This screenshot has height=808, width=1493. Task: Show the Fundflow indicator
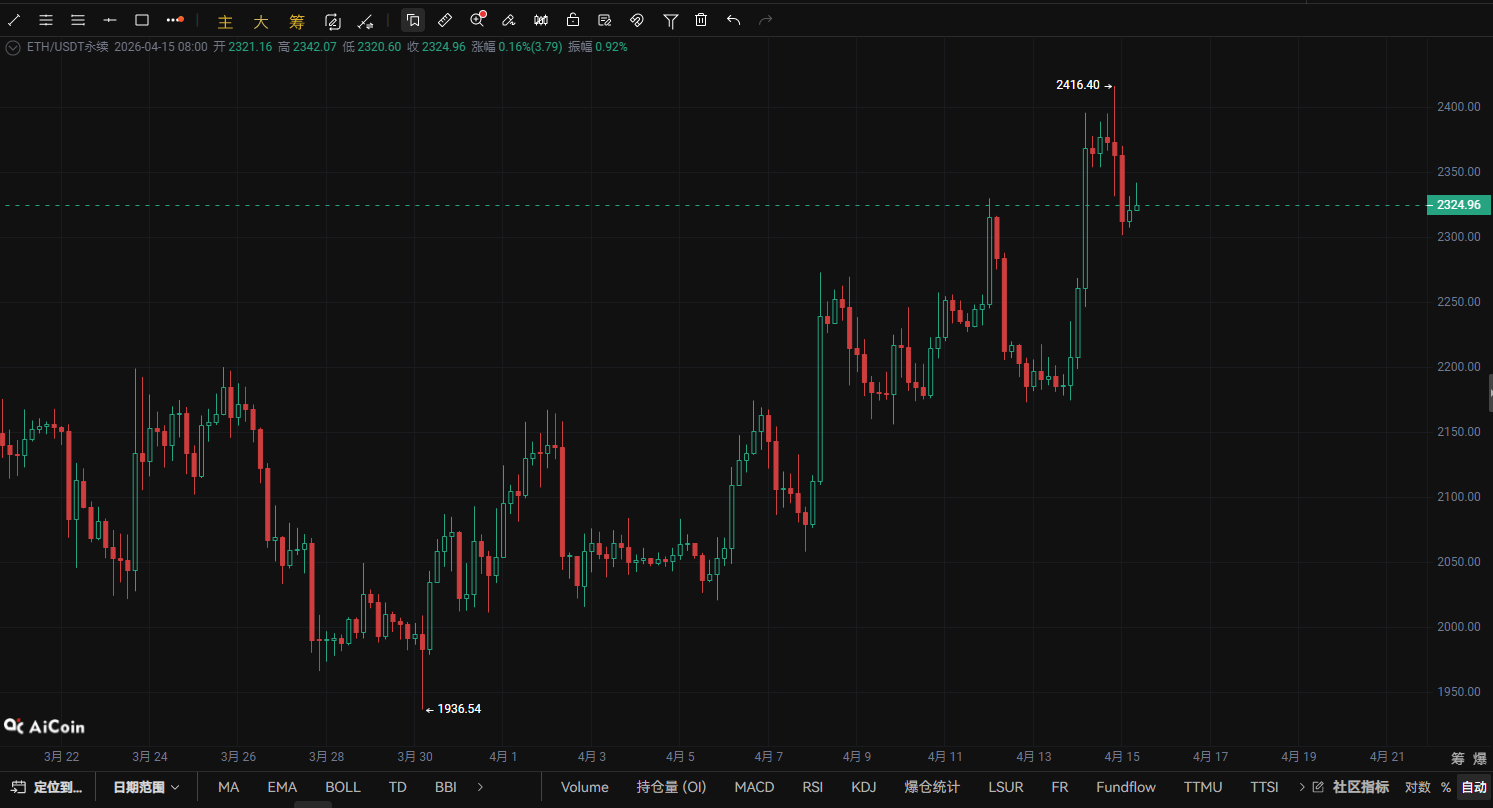tap(1126, 787)
